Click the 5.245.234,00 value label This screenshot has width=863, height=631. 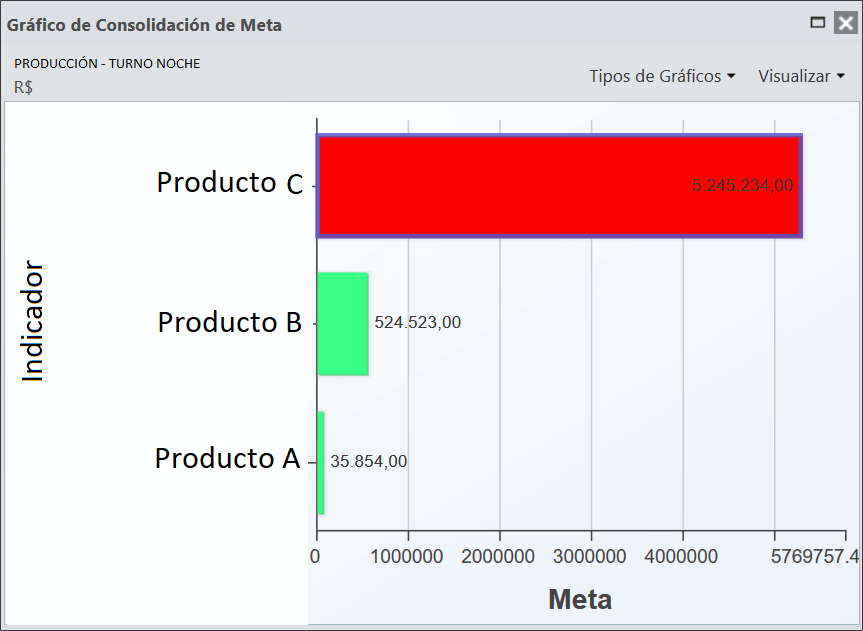pos(742,186)
